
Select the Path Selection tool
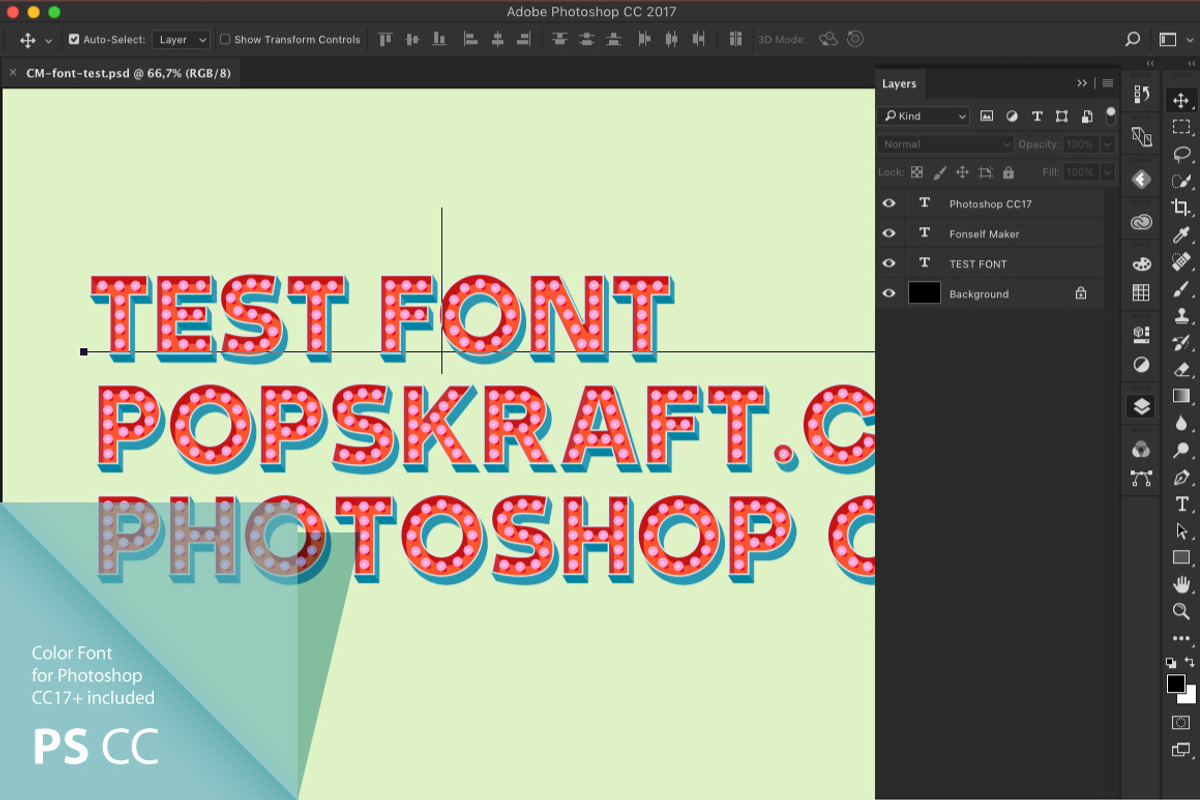[1181, 531]
